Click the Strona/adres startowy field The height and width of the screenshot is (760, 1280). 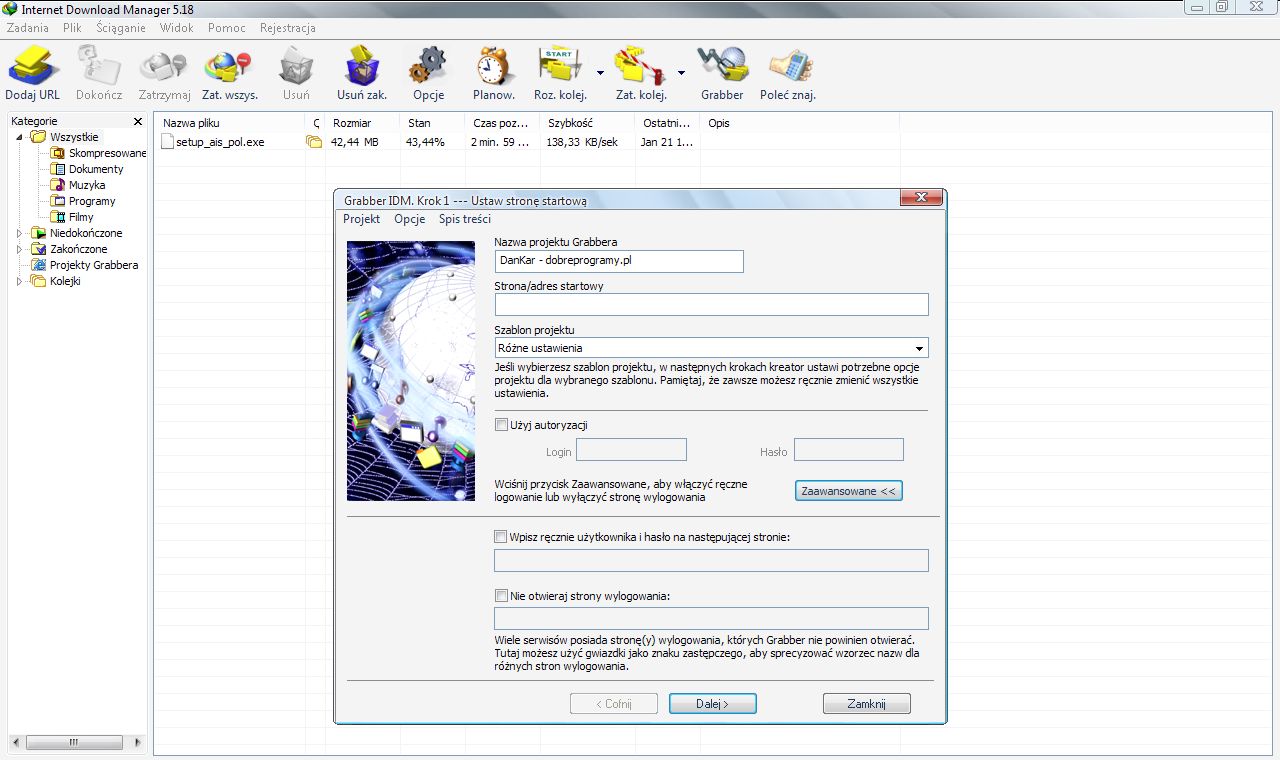(711, 305)
